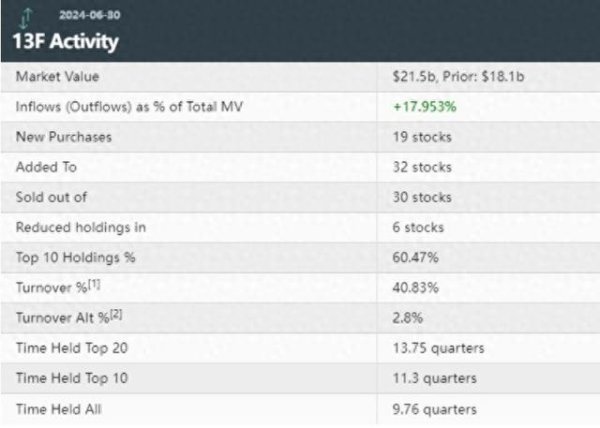Select the 30 stocks value
Screen dimensions: 600x428
pyautogui.click(x=422, y=197)
